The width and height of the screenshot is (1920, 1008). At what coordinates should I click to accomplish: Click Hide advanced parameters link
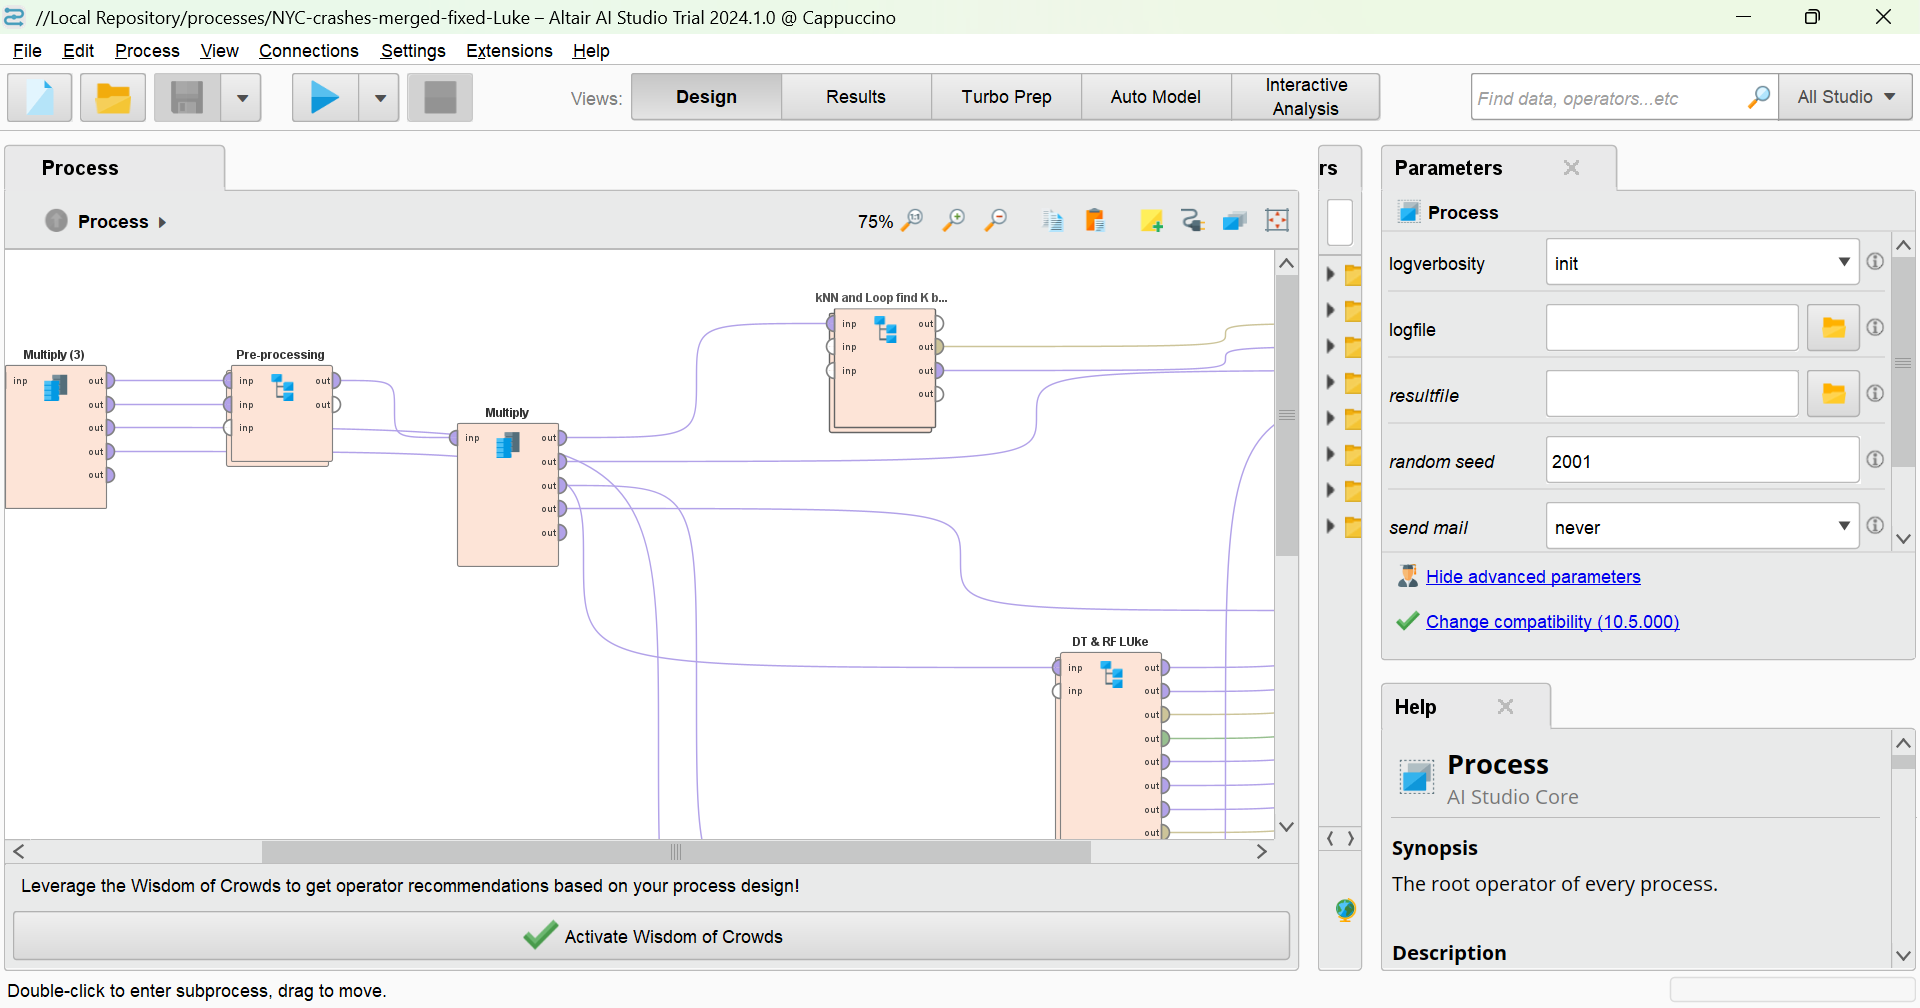pyautogui.click(x=1533, y=577)
